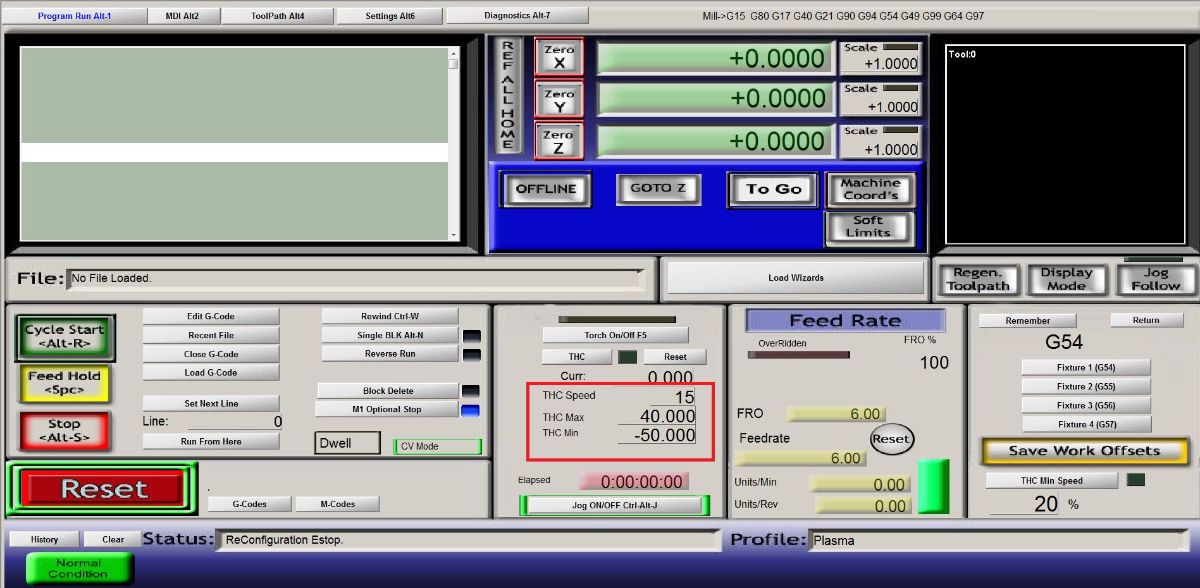Toggle the THC button
Viewport: 1200px width, 588px height.
tap(577, 356)
